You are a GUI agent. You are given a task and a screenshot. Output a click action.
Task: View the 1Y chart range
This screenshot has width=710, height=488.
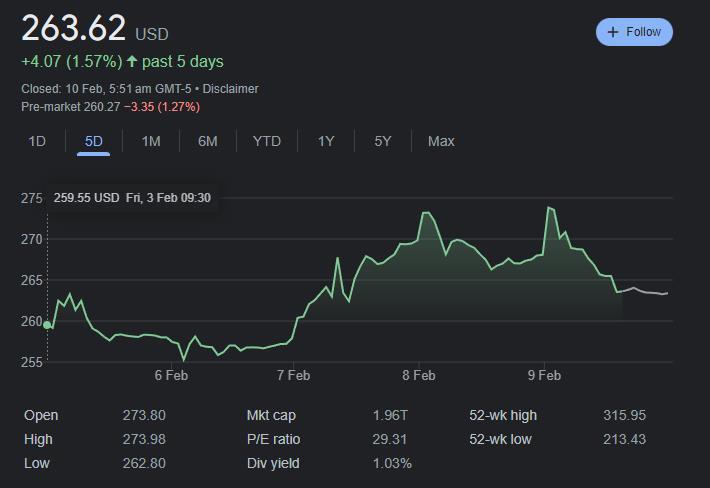(326, 141)
